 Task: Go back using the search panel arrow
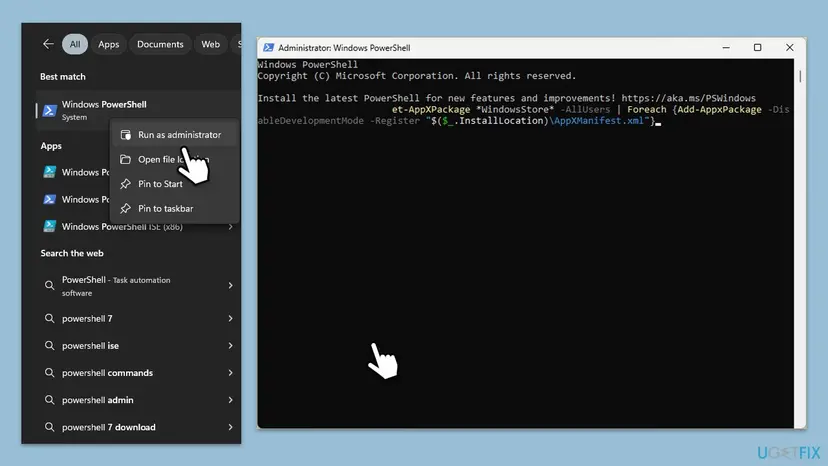[x=48, y=44]
